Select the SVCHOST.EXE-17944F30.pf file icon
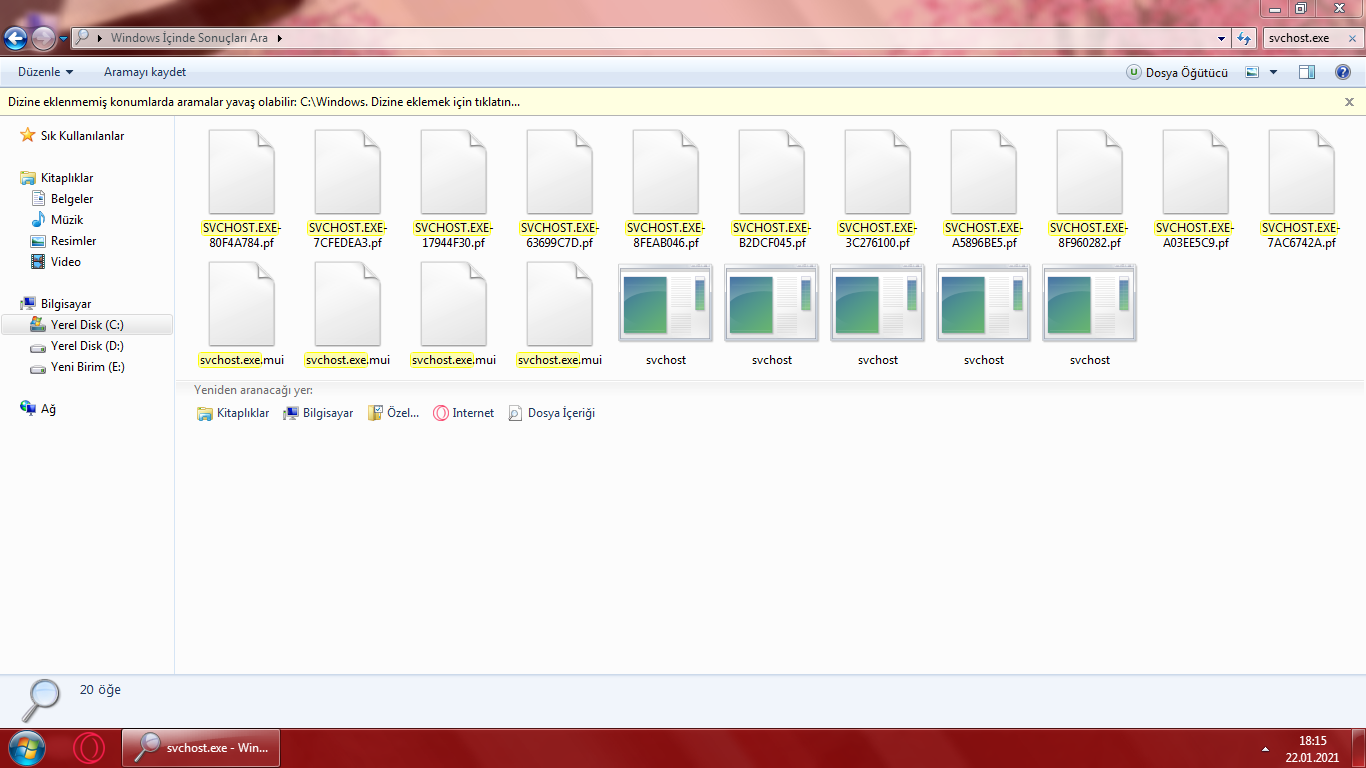1366x768 pixels. point(453,171)
